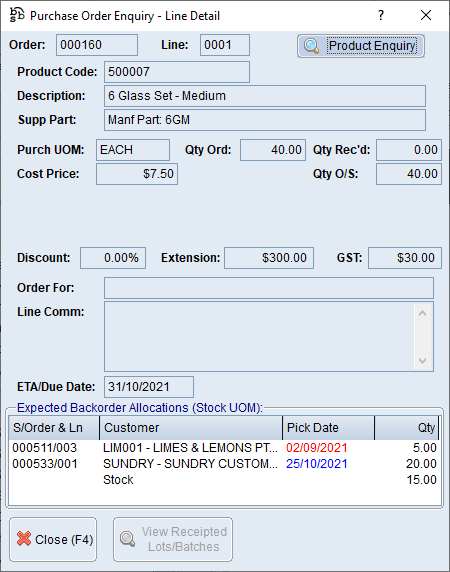Open the Product Enquiry button

[x=361, y=46]
